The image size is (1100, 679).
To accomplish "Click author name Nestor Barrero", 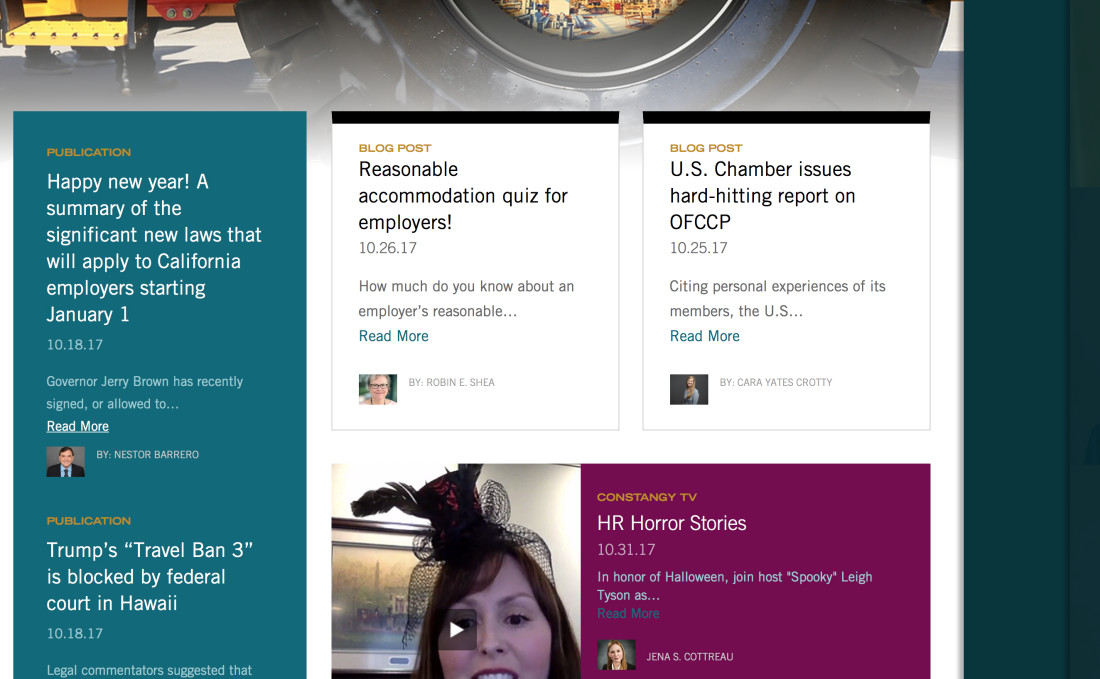I will point(148,455).
